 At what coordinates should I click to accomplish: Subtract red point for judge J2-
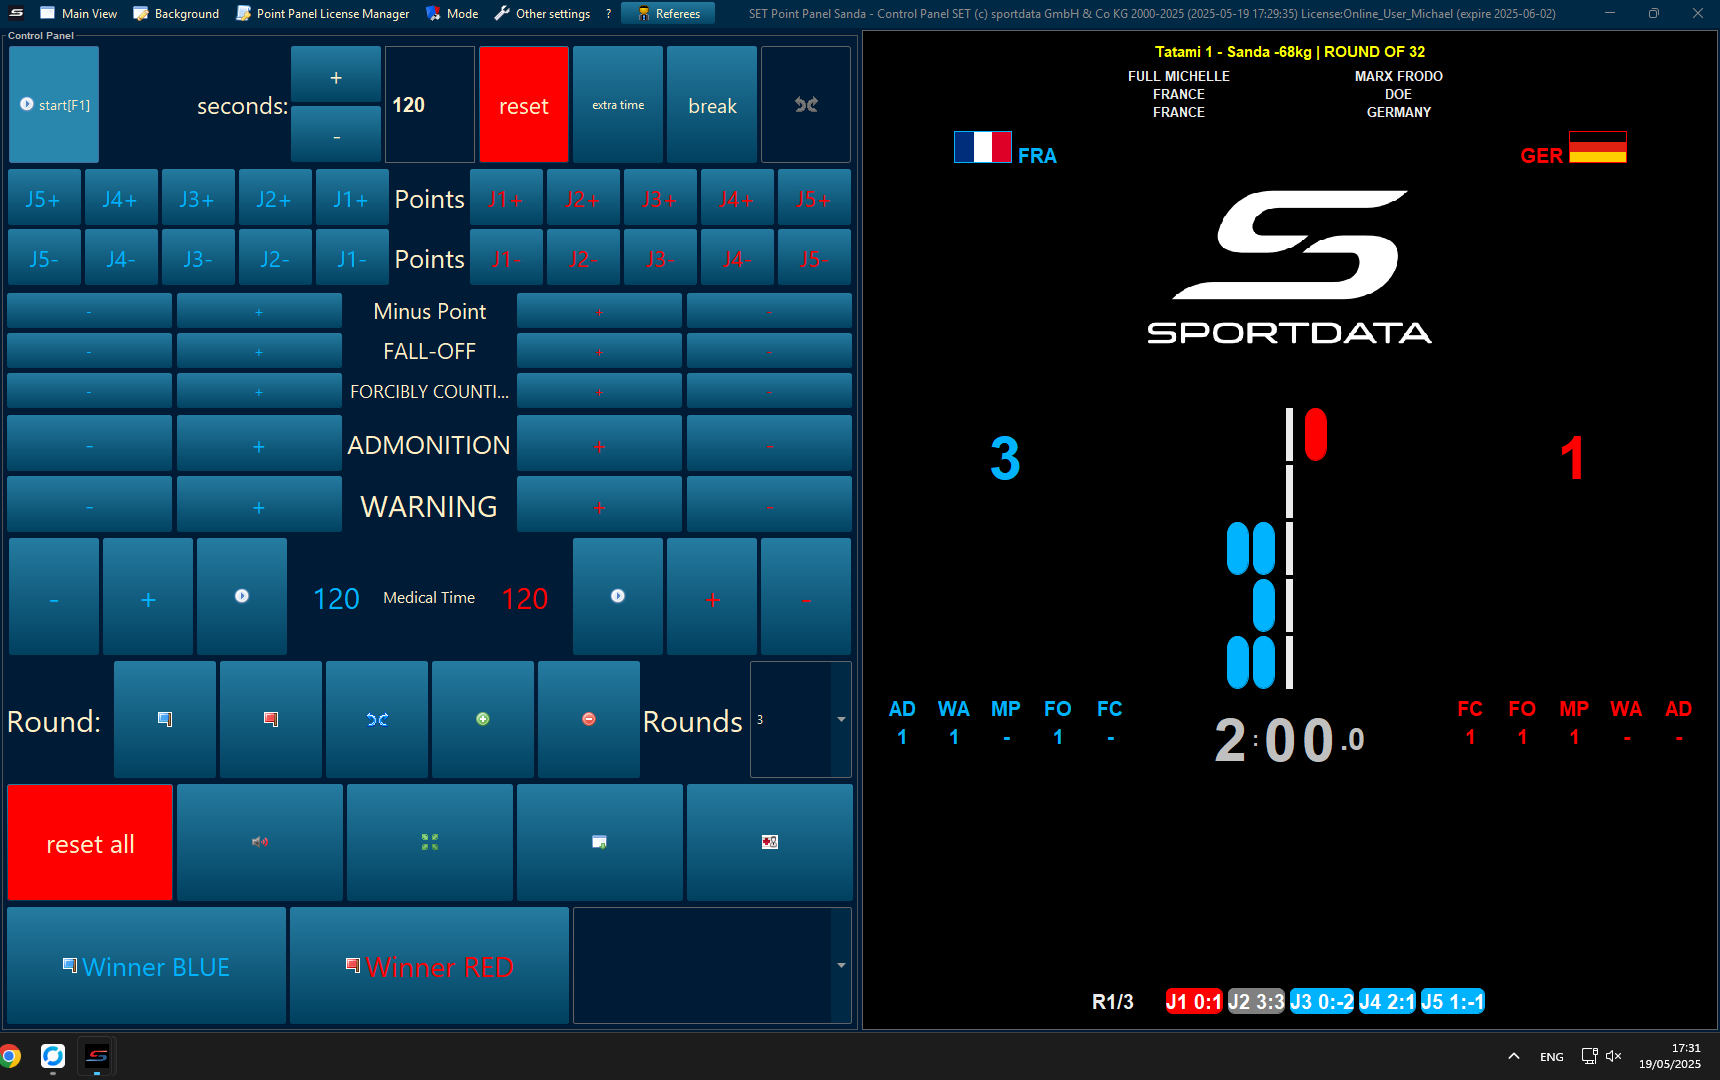pos(583,258)
